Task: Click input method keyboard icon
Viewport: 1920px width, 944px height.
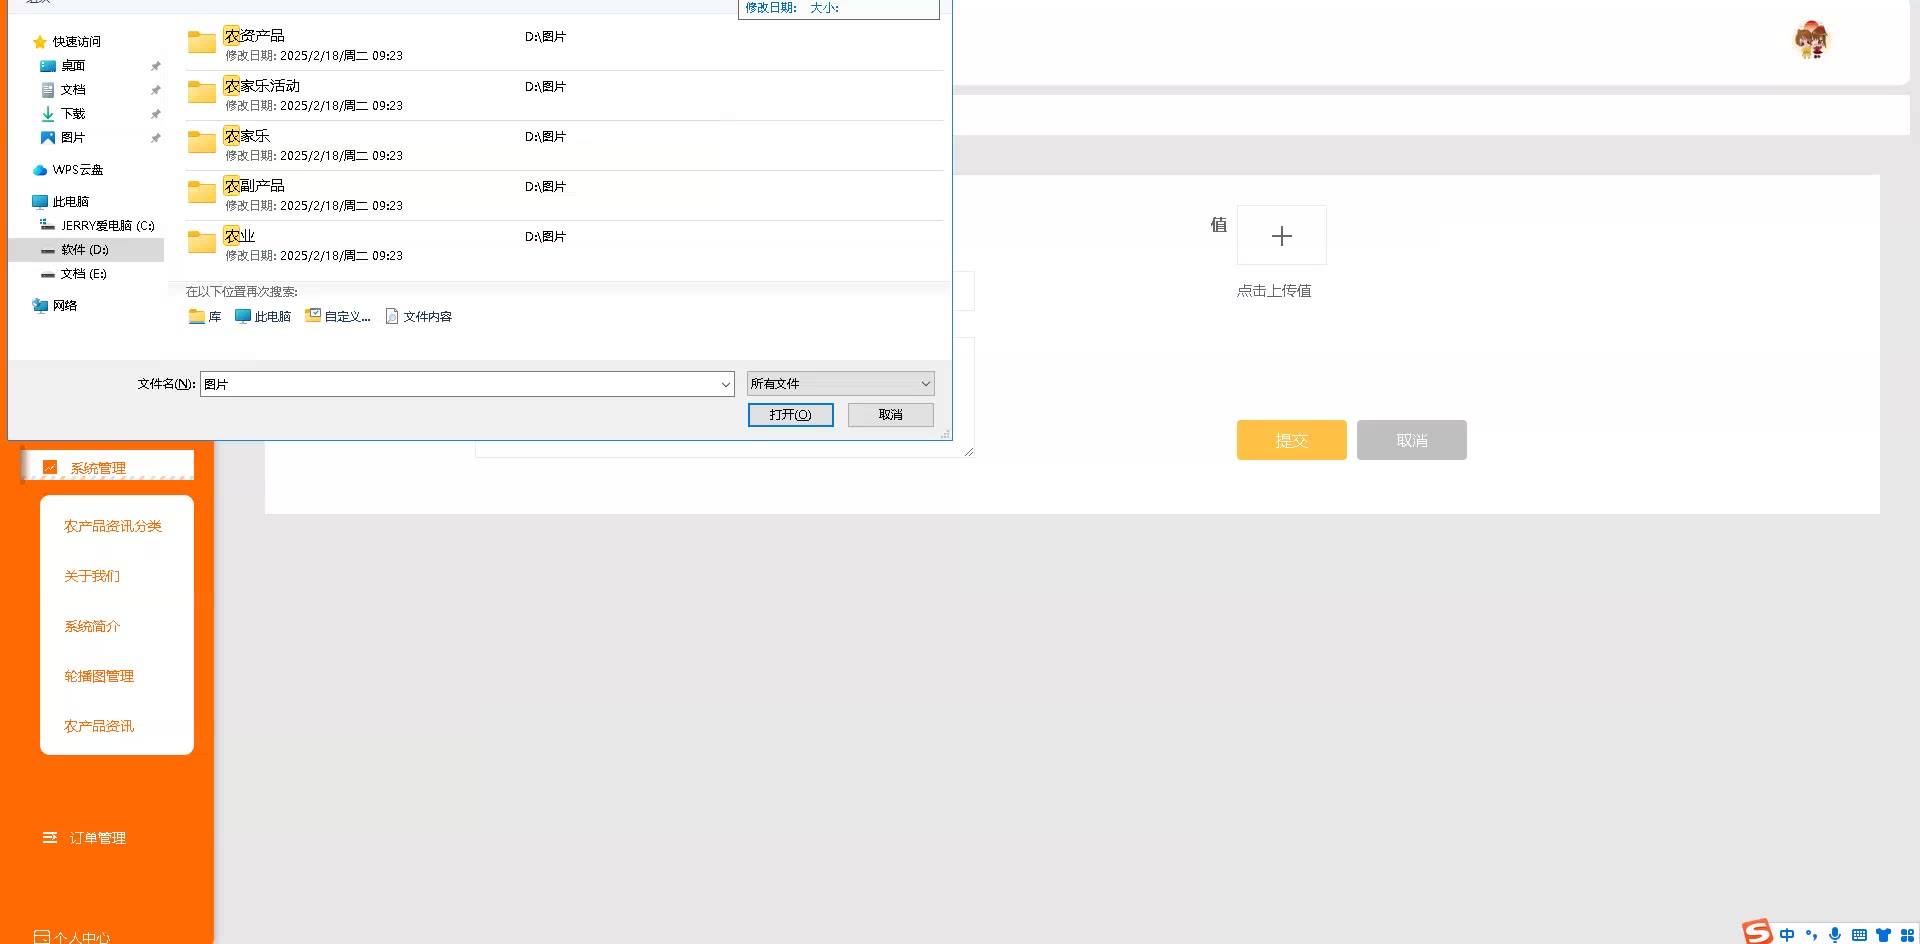Action: pos(1859,935)
